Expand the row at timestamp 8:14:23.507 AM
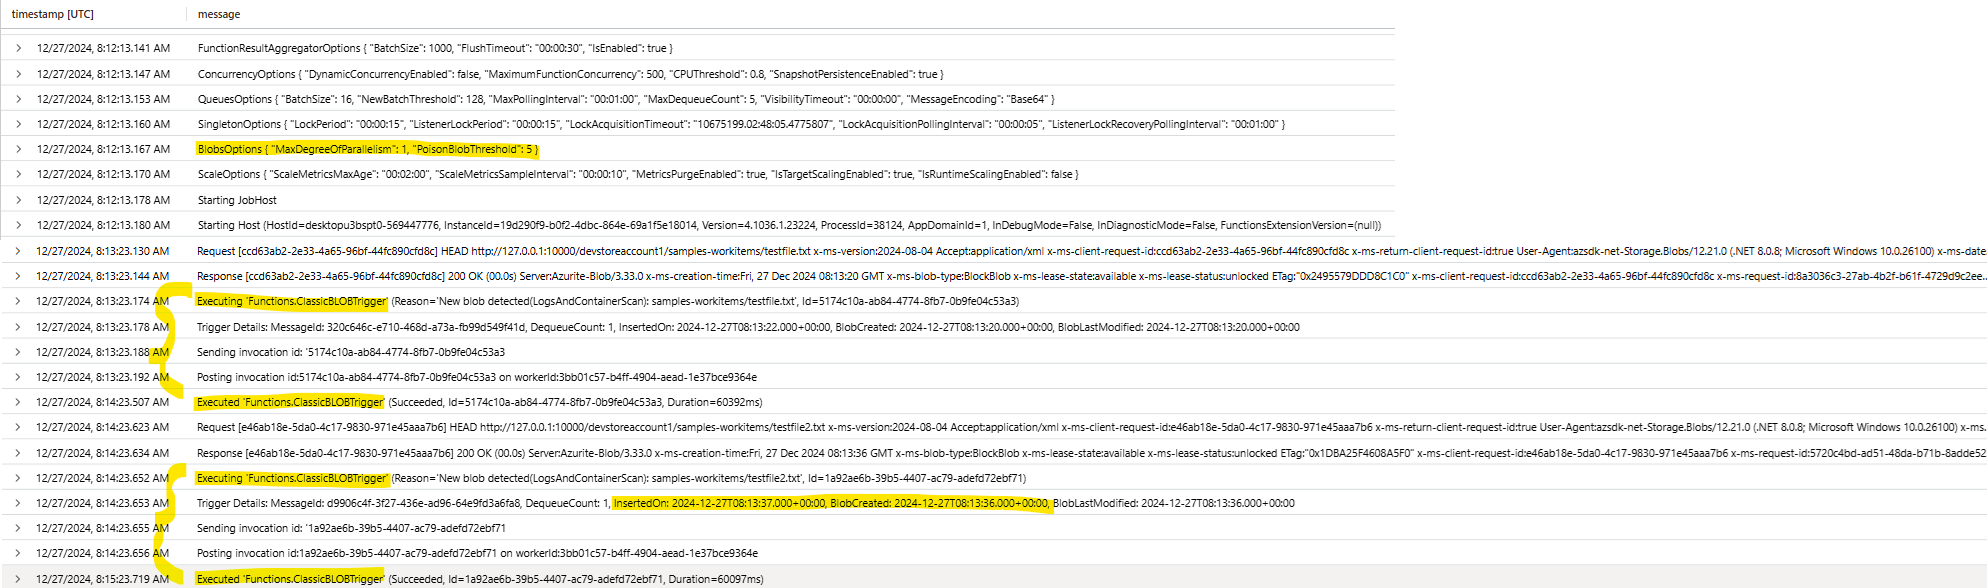 click(18, 402)
